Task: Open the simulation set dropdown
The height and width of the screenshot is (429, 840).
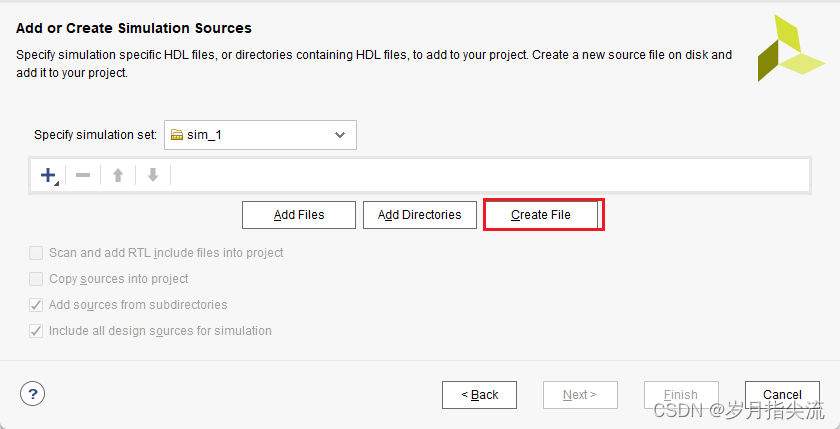Action: click(x=260, y=135)
